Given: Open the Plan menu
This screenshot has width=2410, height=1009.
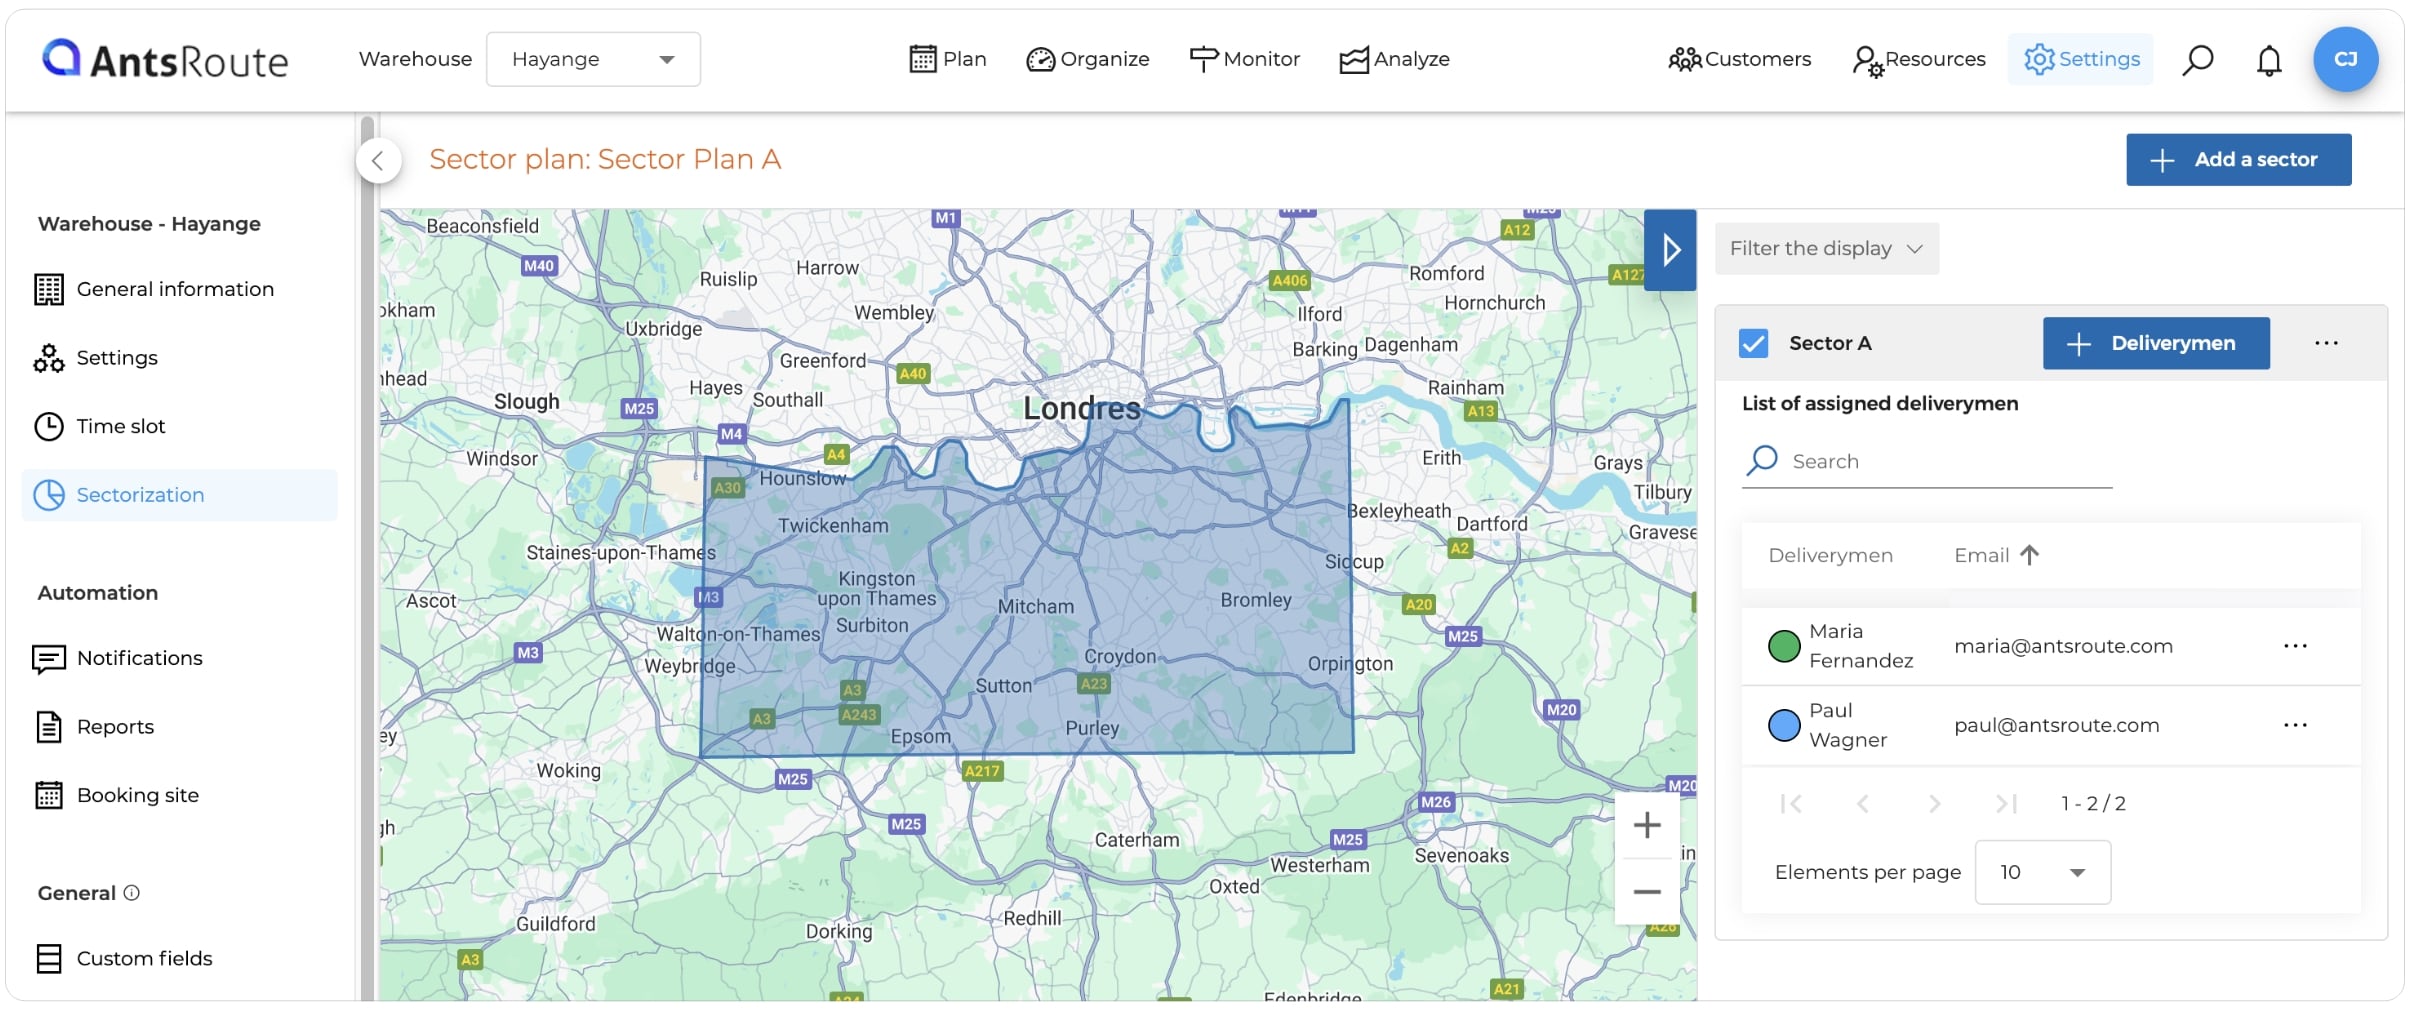Looking at the screenshot, I should point(948,59).
